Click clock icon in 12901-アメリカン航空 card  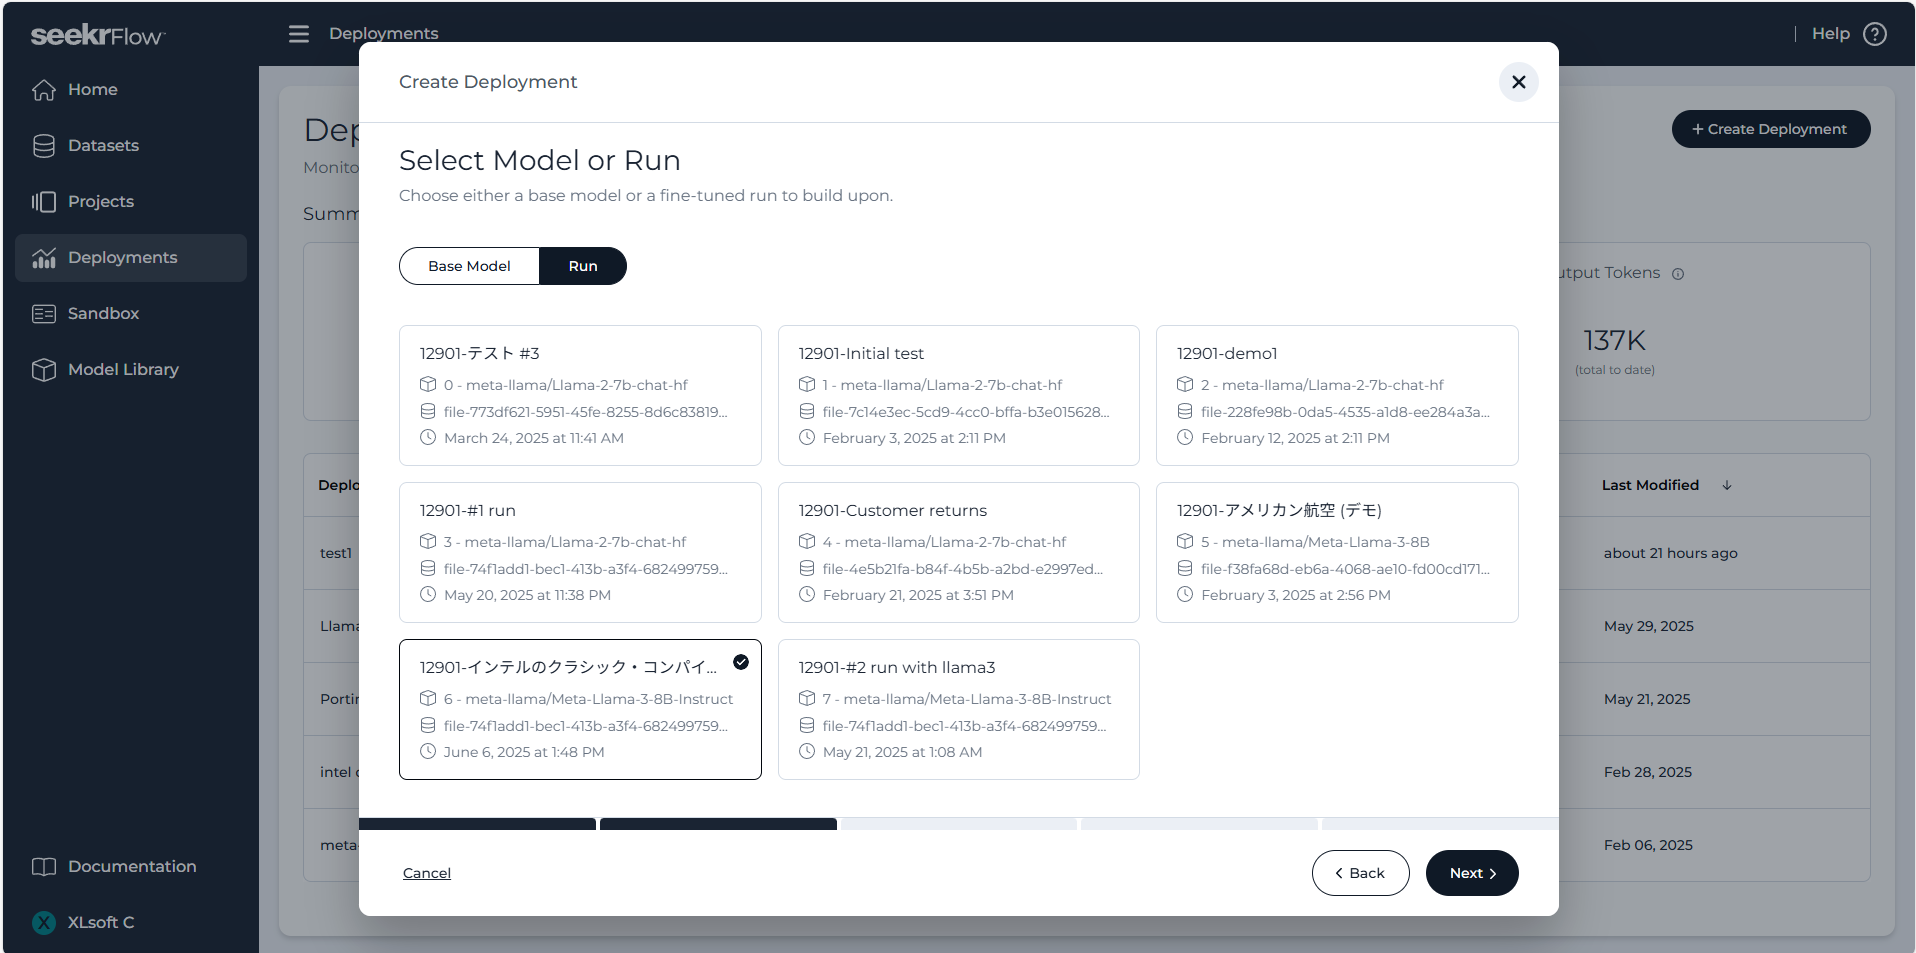coord(1185,594)
